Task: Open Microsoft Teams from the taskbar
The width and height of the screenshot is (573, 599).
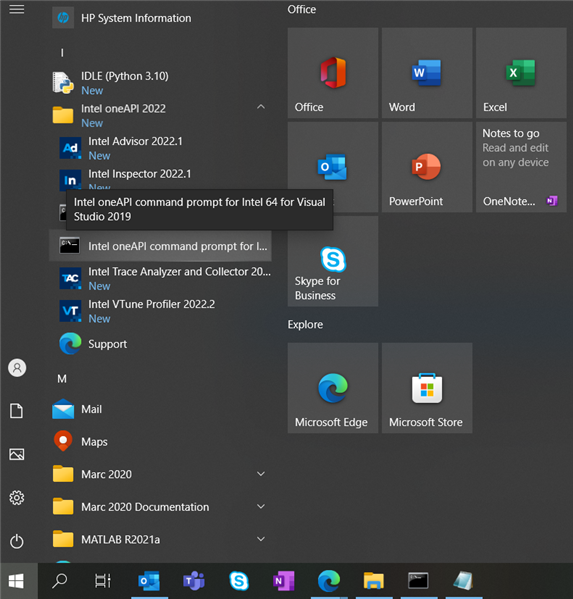Action: (x=194, y=581)
